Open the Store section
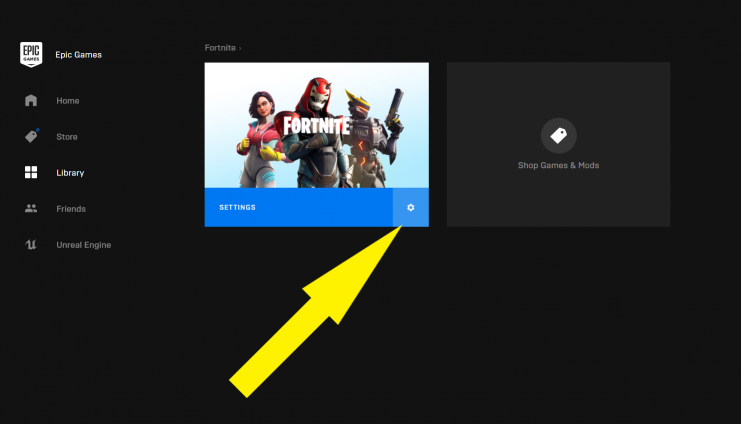741x424 pixels. click(x=67, y=137)
